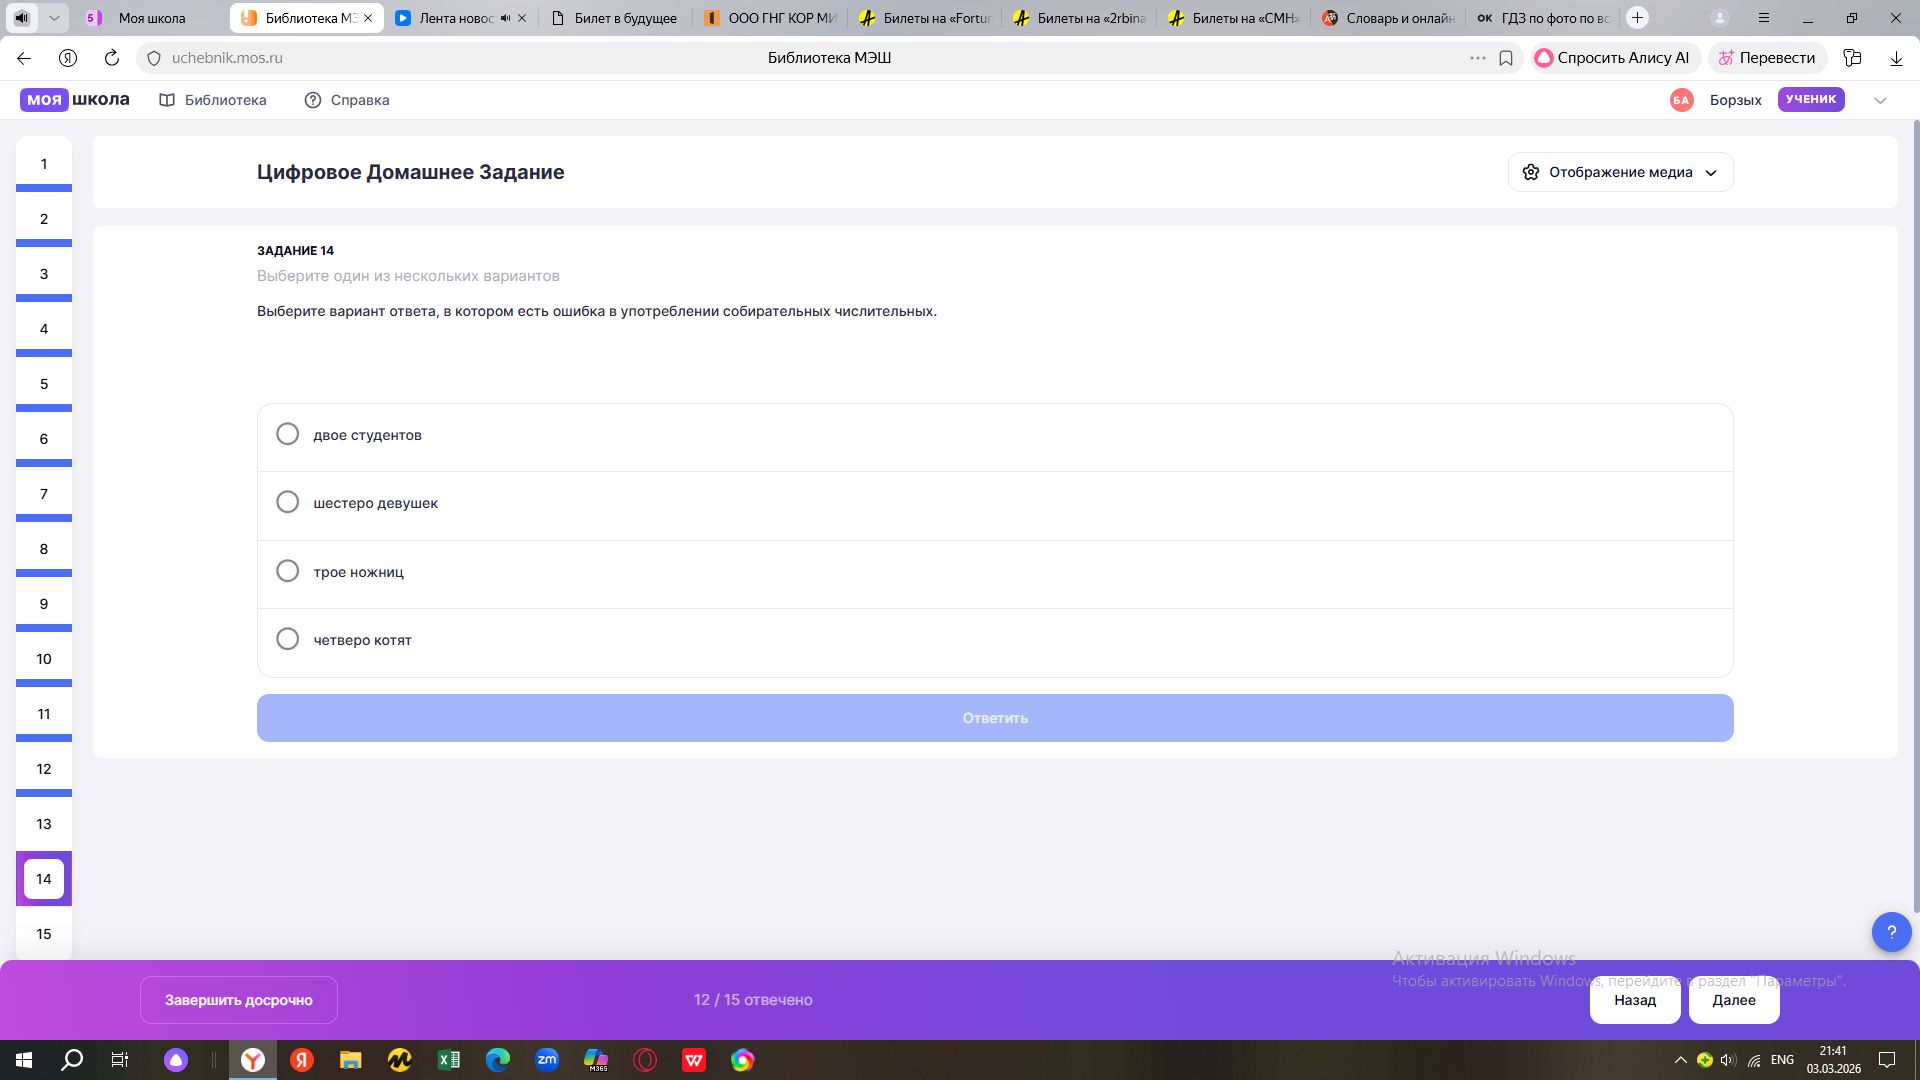Open the Отображение медиа dropdown

coord(1620,172)
